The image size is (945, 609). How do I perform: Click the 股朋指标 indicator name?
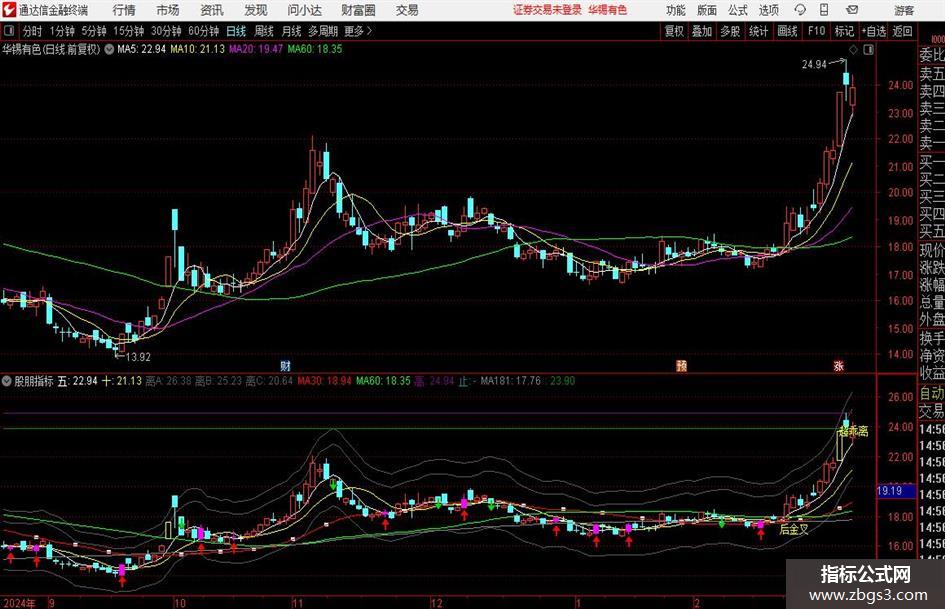[34, 380]
